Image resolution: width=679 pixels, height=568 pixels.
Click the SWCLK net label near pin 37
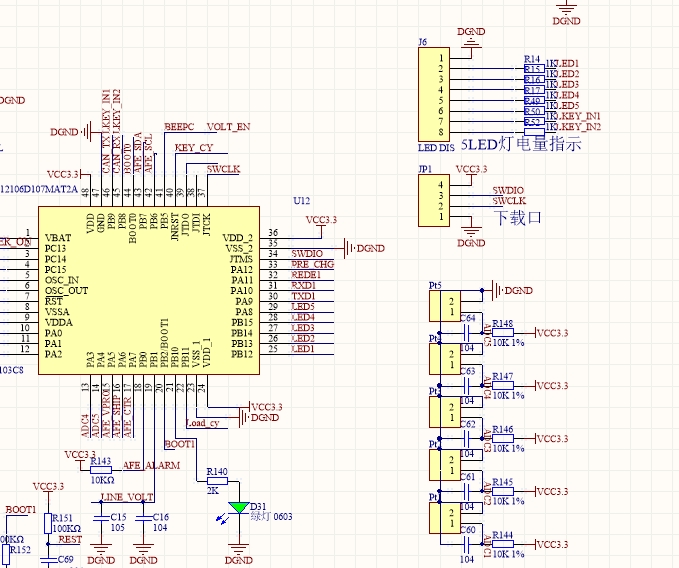(x=223, y=169)
